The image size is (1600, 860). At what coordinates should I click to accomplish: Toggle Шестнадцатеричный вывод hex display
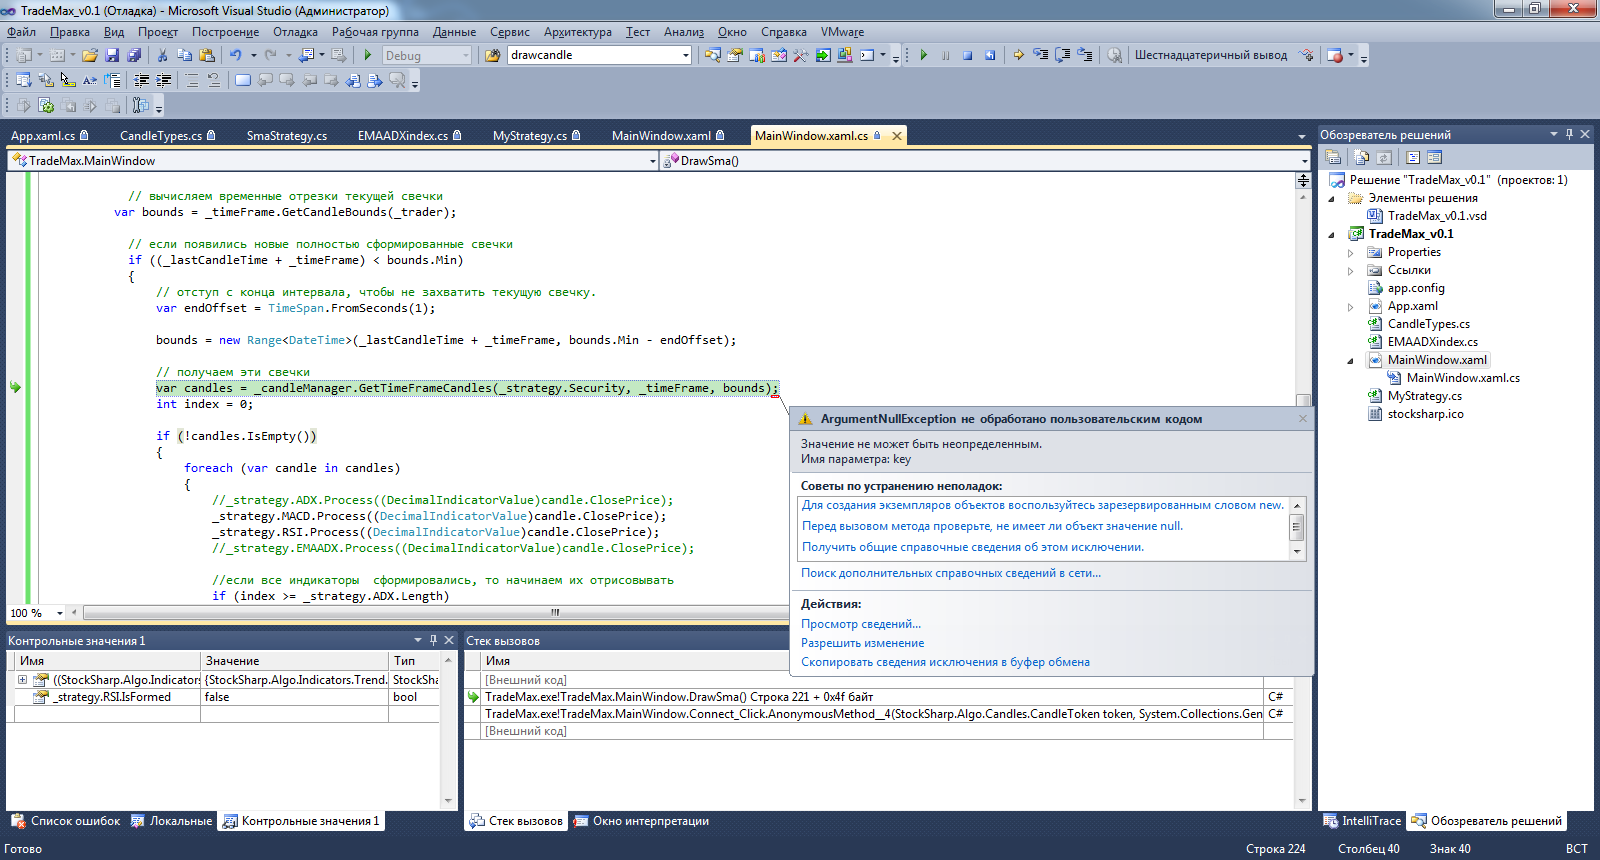[1210, 55]
